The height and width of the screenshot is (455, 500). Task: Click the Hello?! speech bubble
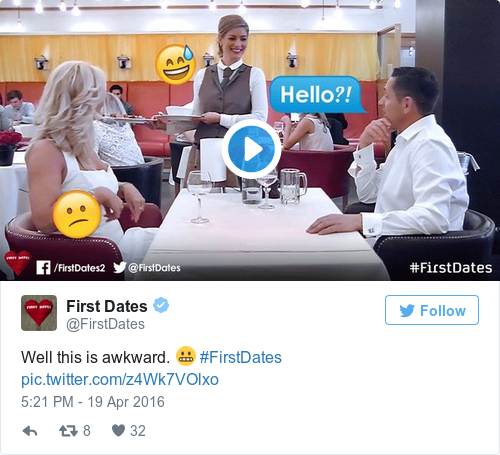(316, 95)
